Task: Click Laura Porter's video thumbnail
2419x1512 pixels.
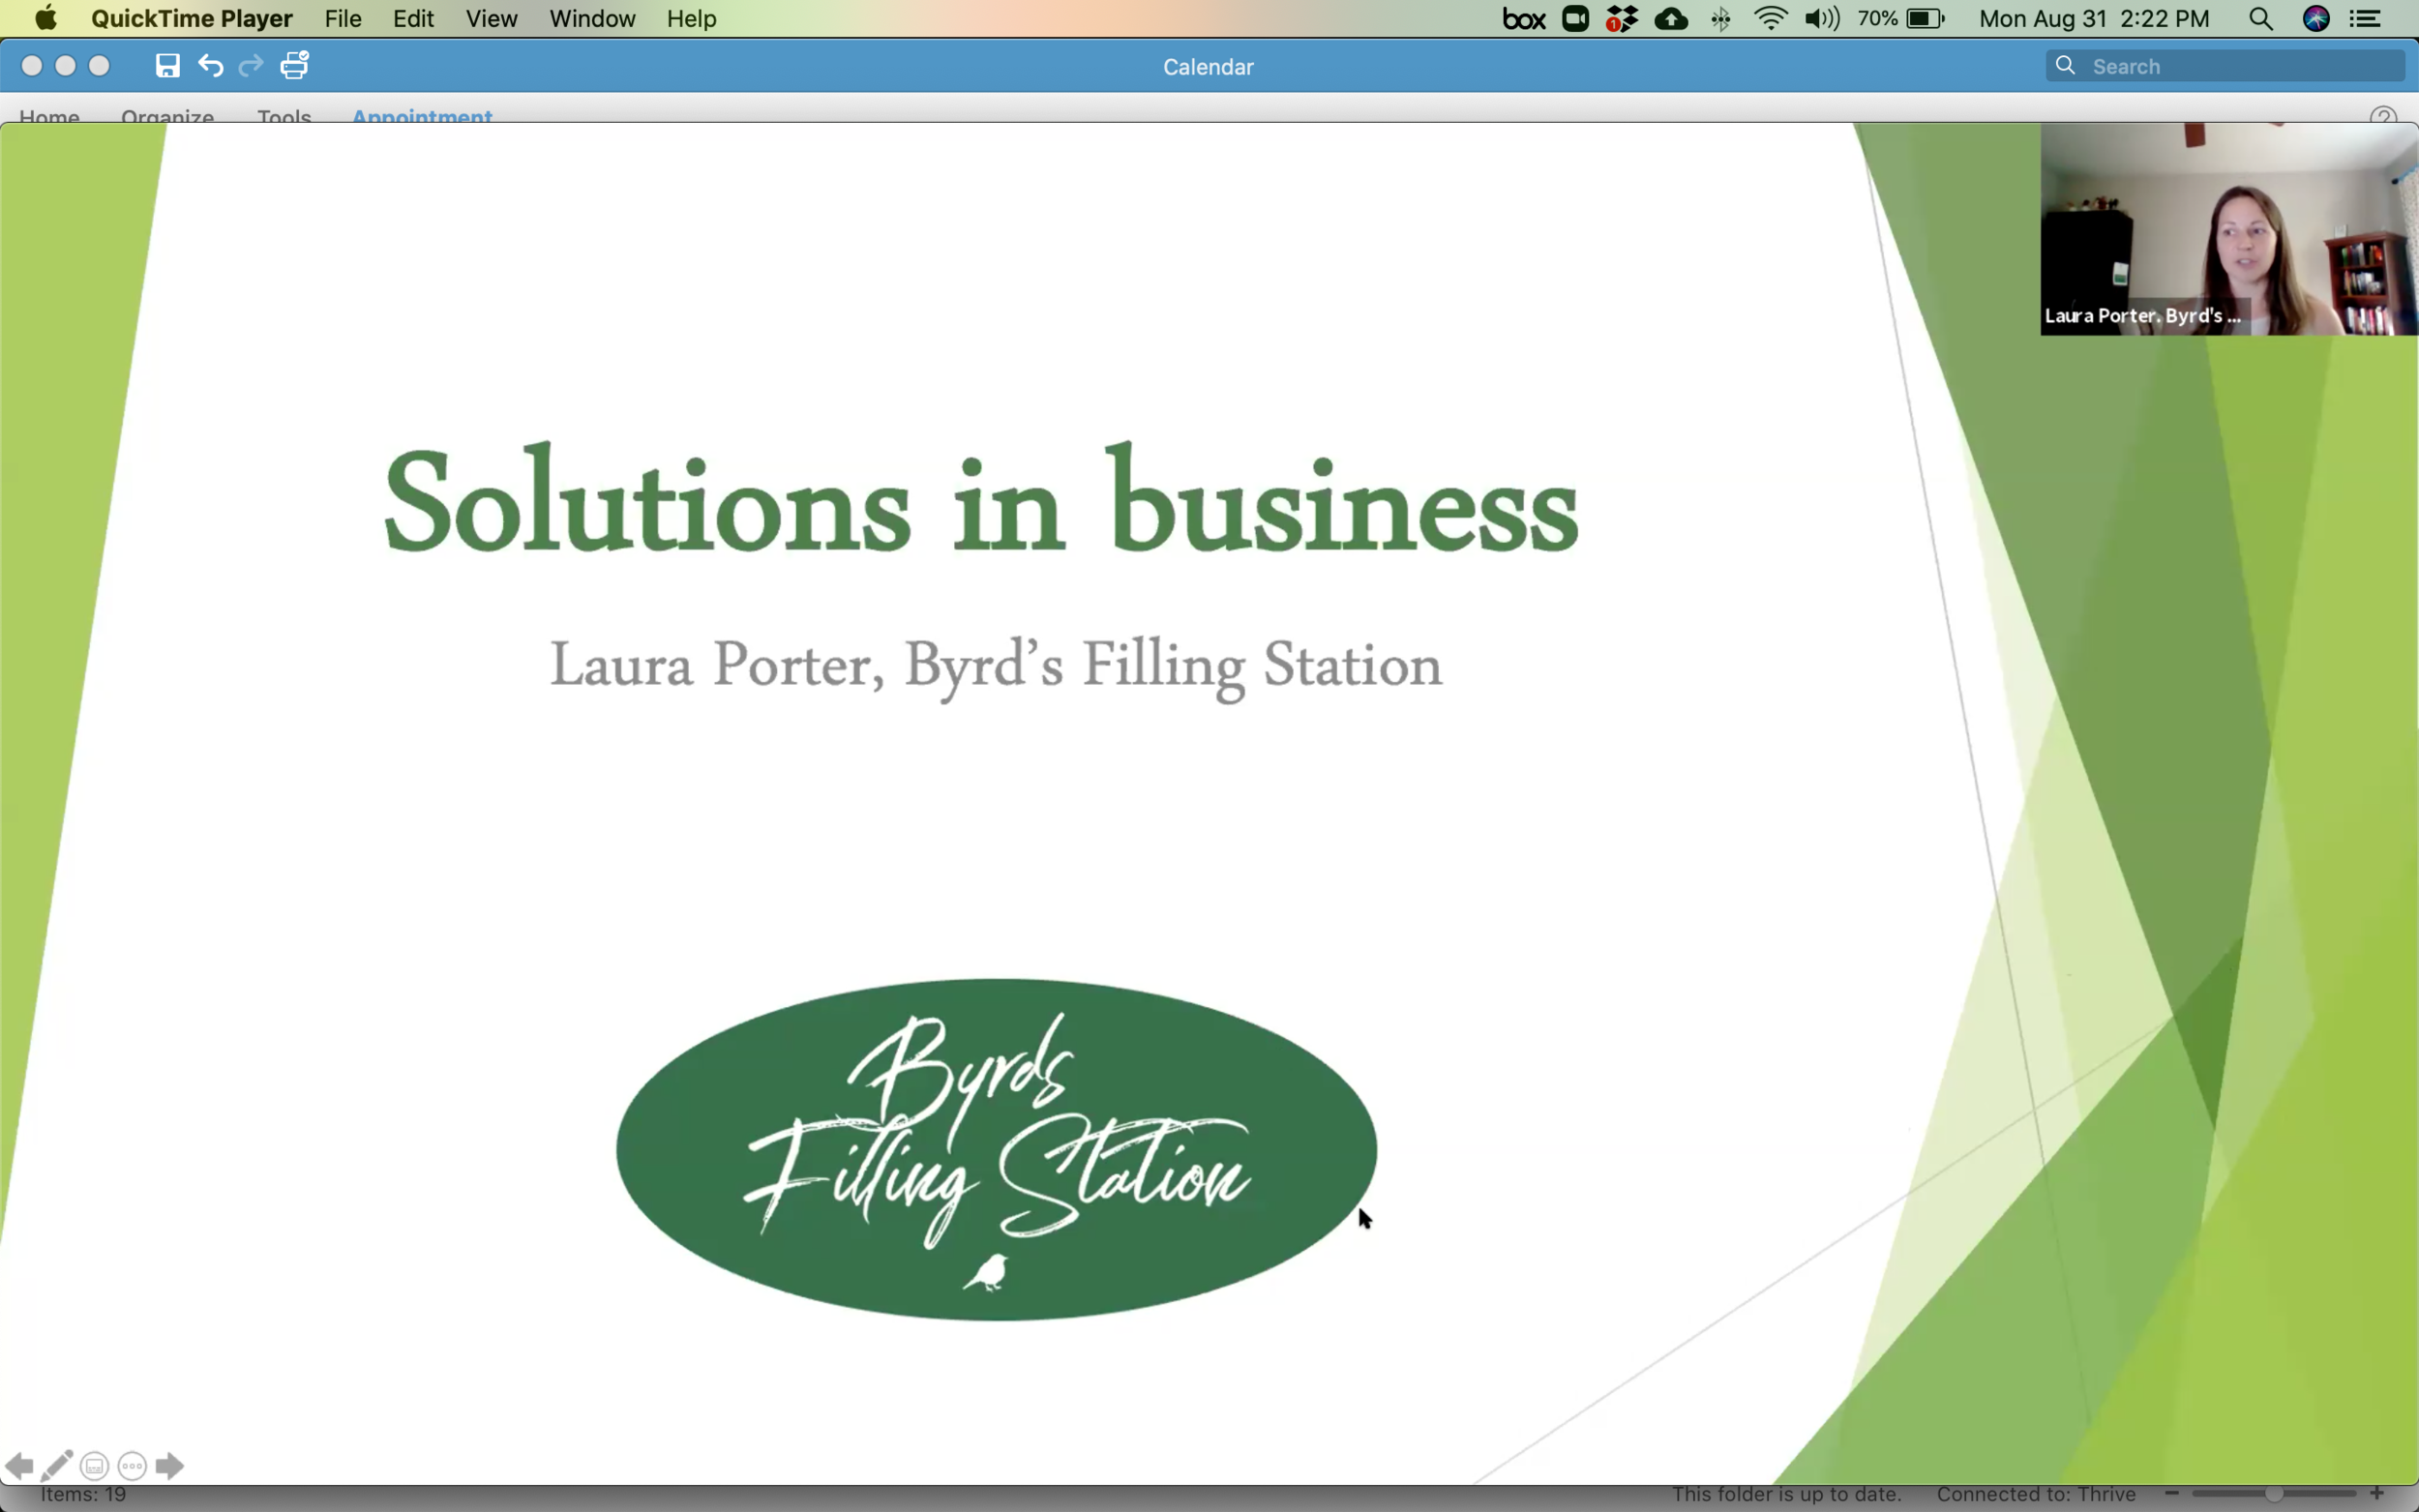Action: 2229,229
